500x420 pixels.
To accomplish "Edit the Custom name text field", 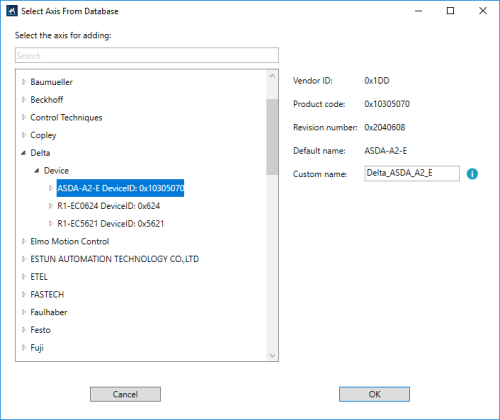I will coord(412,173).
